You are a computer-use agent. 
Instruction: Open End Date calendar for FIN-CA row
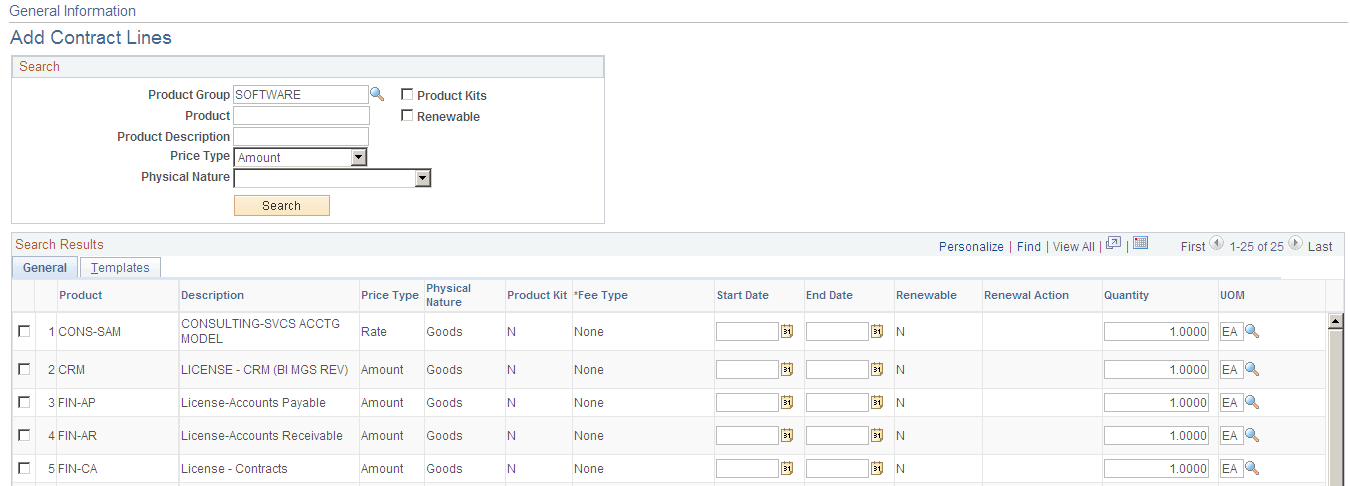coord(877,468)
